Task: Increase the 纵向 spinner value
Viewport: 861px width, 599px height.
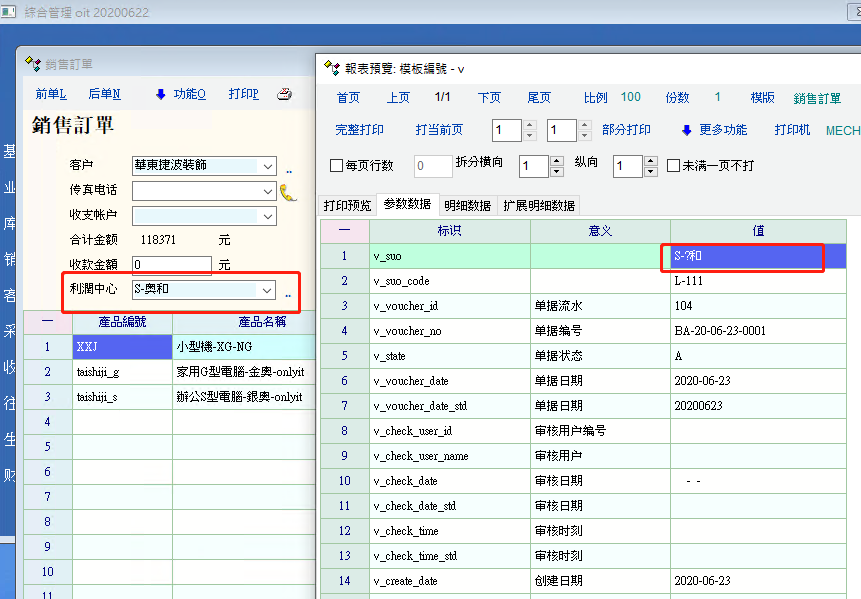Action: [650, 161]
